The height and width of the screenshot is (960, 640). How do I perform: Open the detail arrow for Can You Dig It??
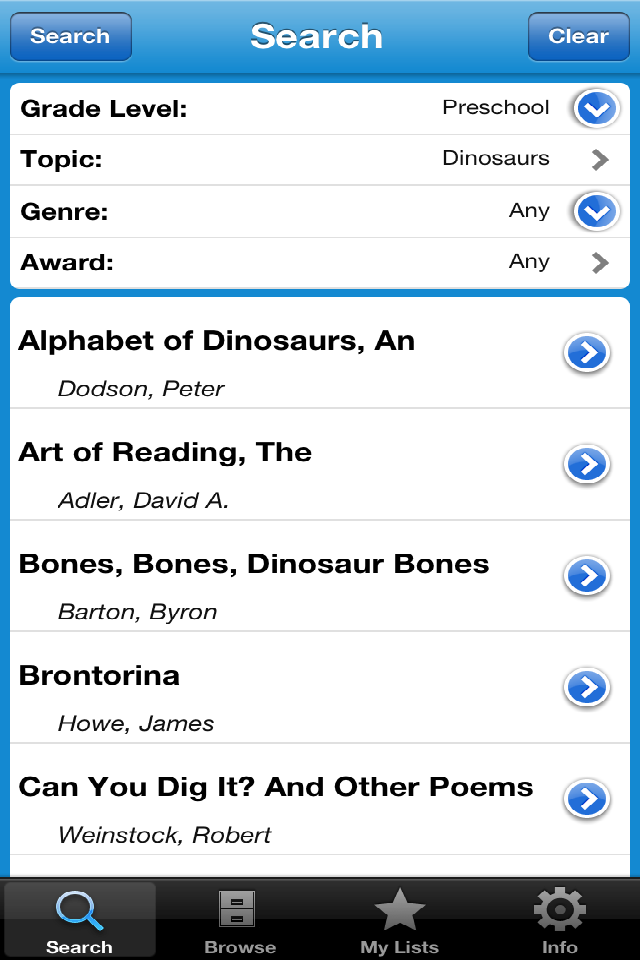tap(587, 800)
